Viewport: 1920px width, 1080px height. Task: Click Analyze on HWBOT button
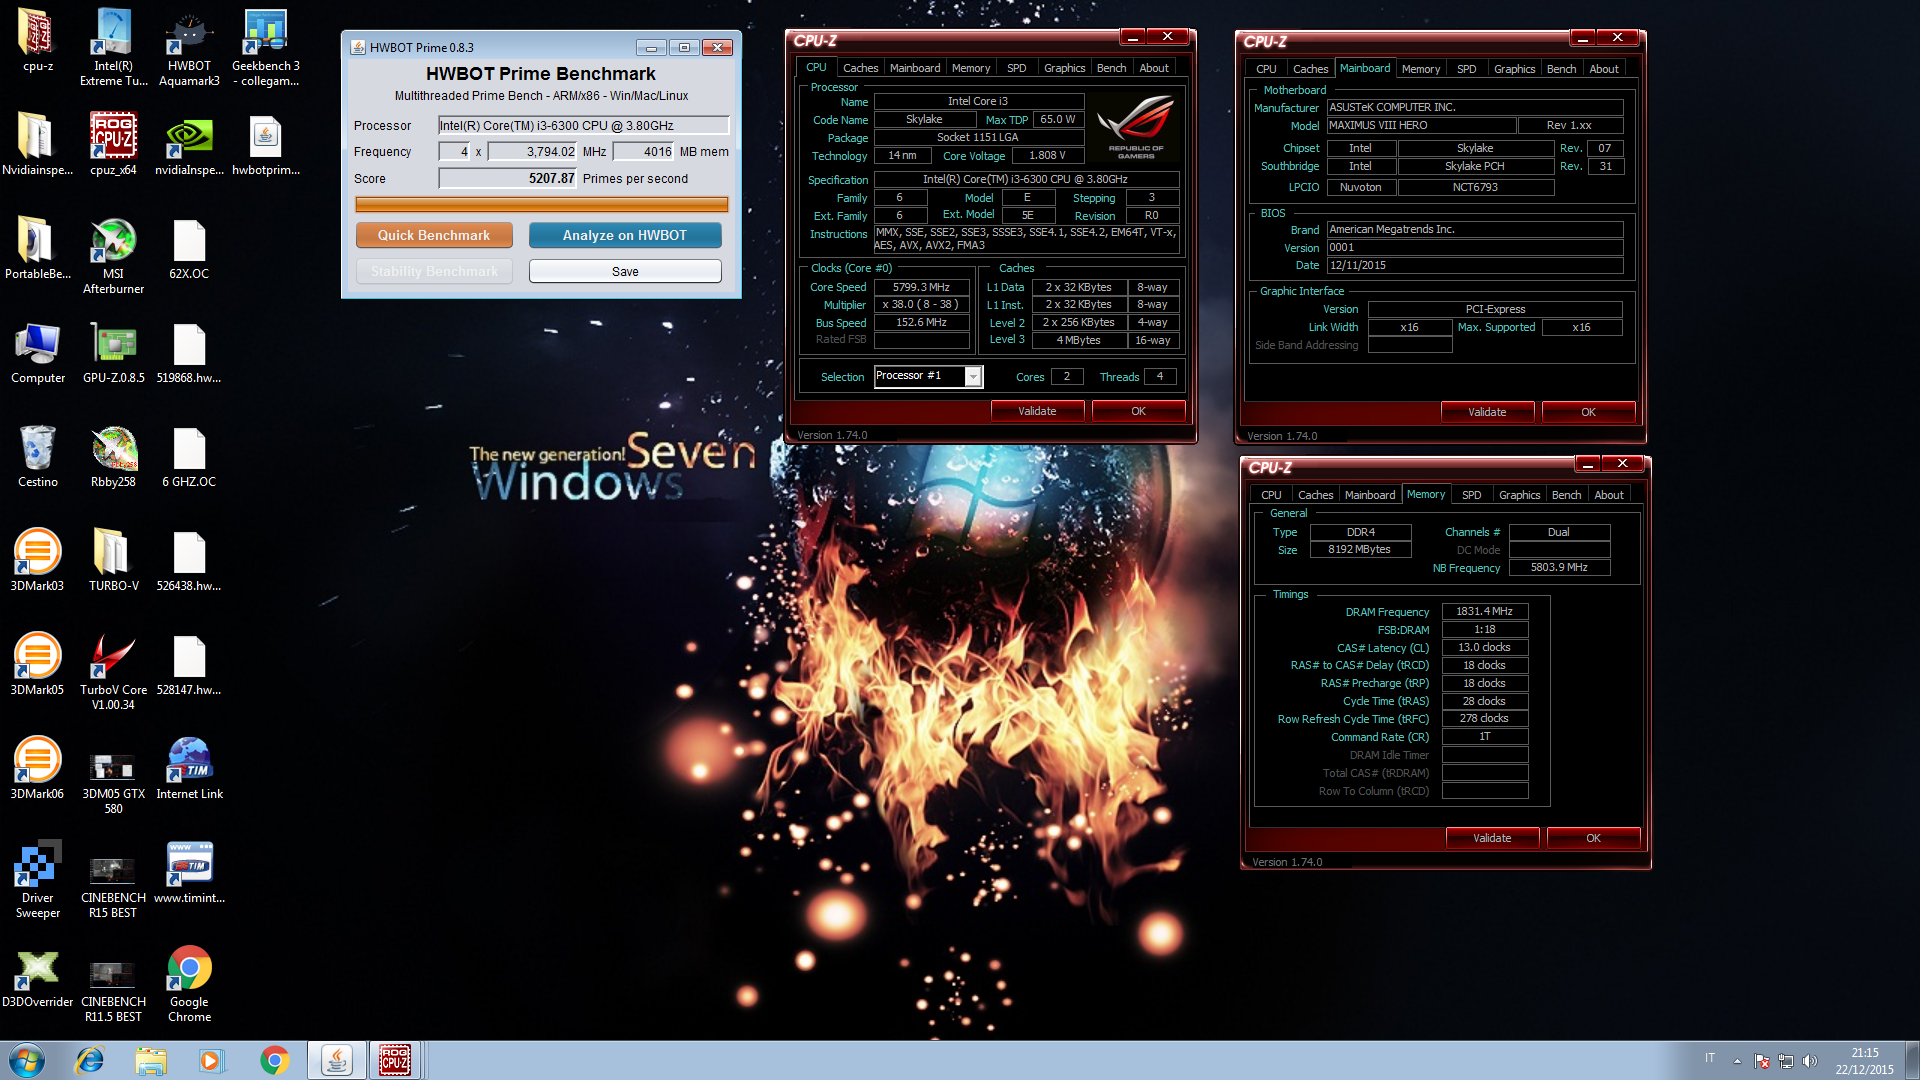625,235
